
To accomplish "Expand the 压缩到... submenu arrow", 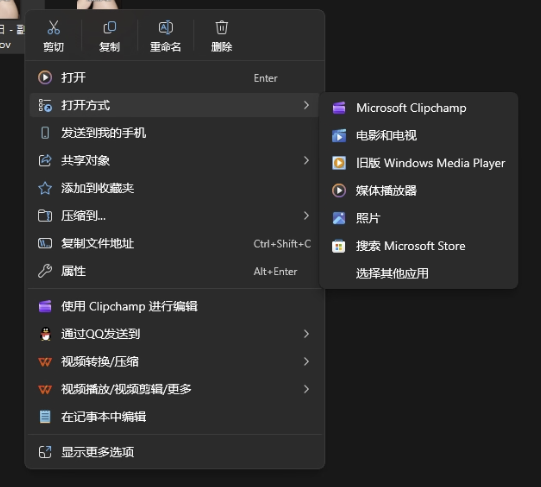I will pos(306,216).
